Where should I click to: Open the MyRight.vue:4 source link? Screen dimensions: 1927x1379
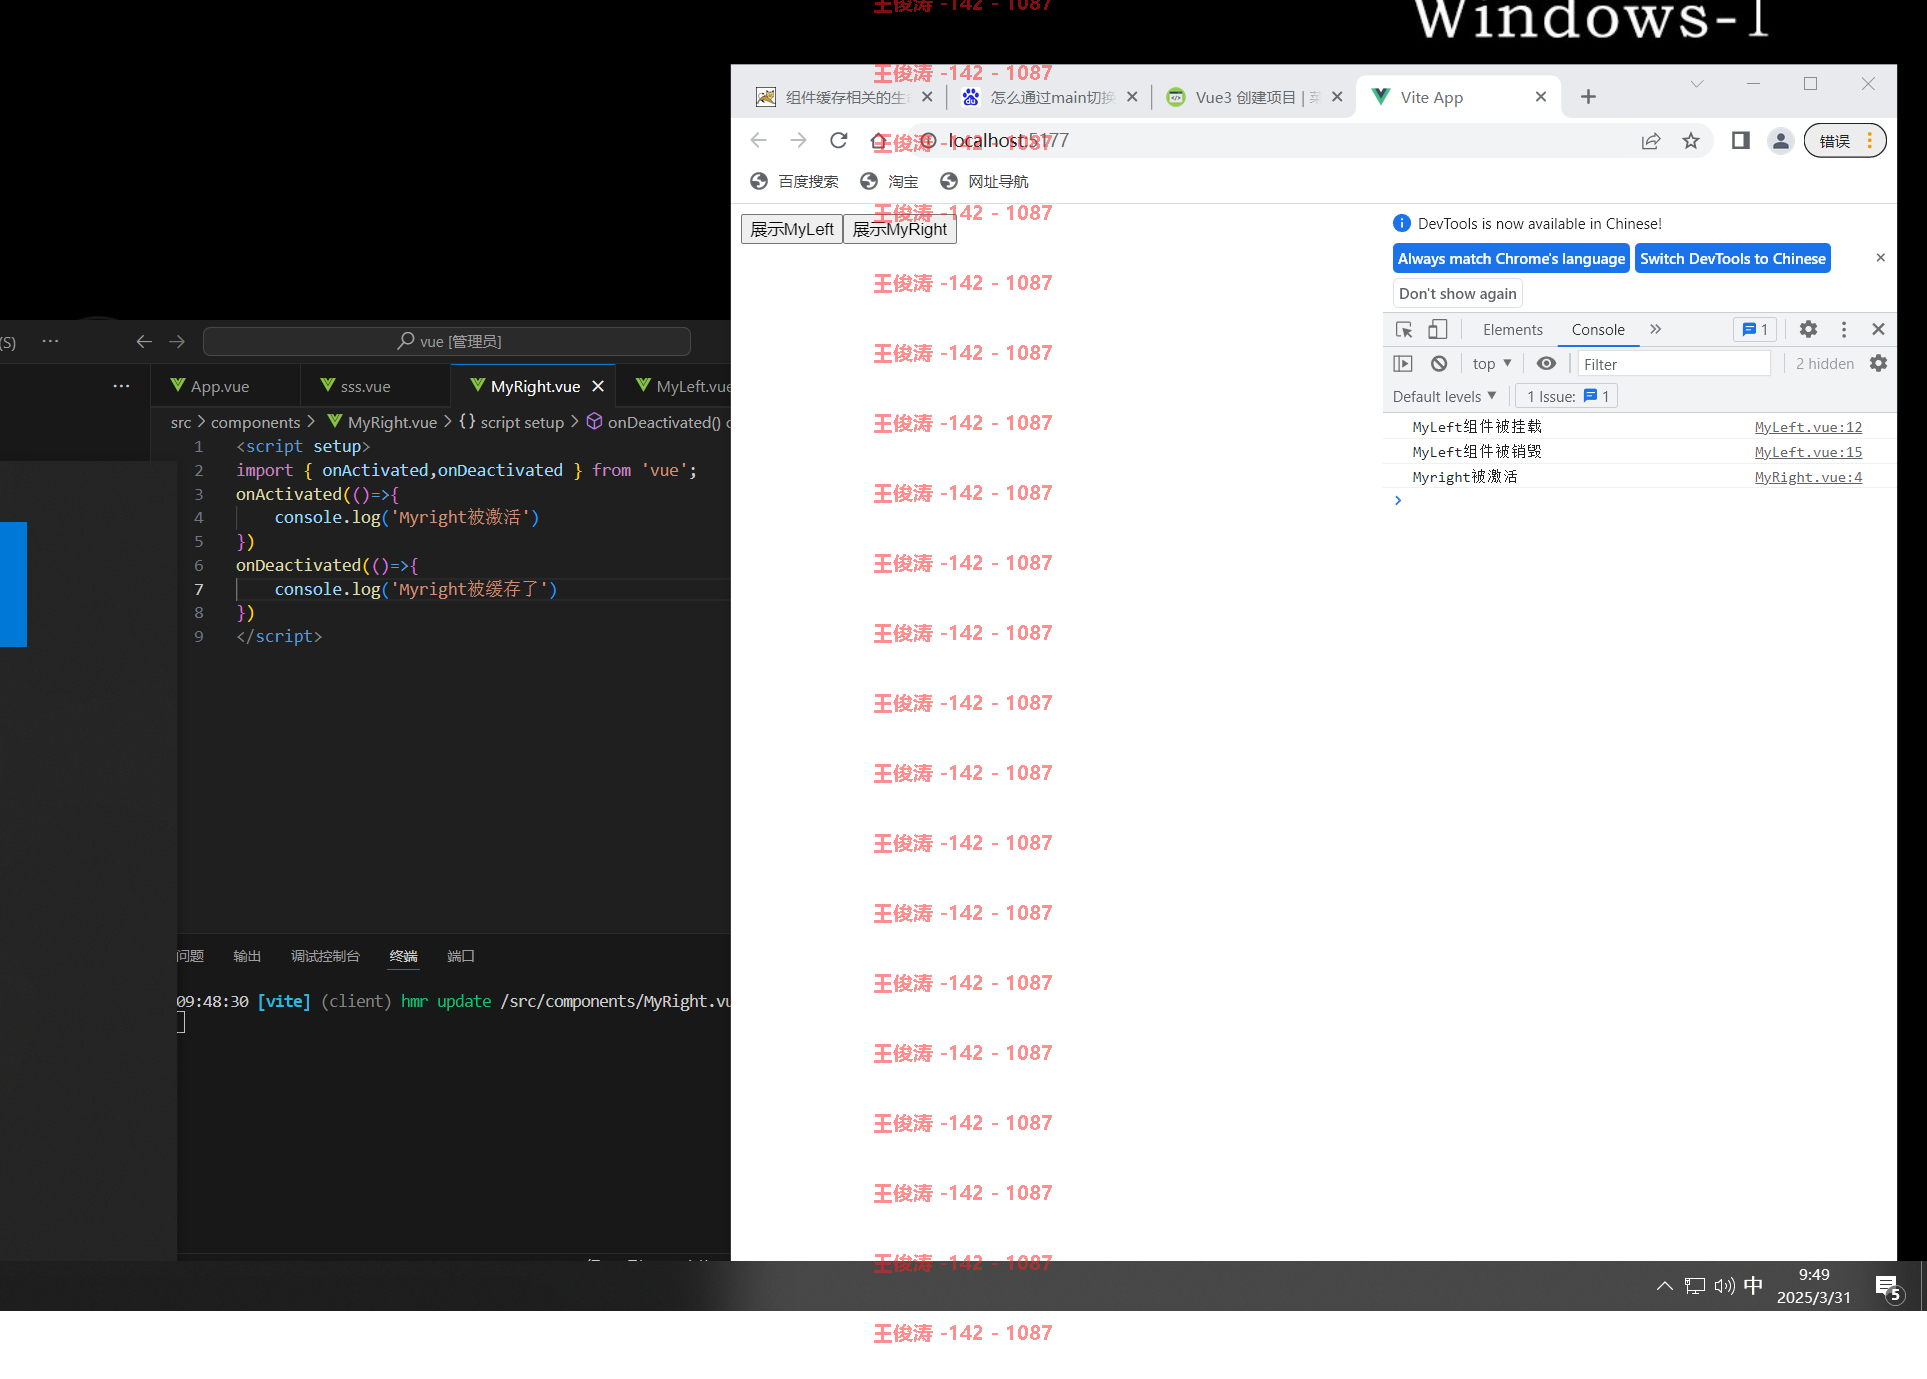(x=1808, y=477)
